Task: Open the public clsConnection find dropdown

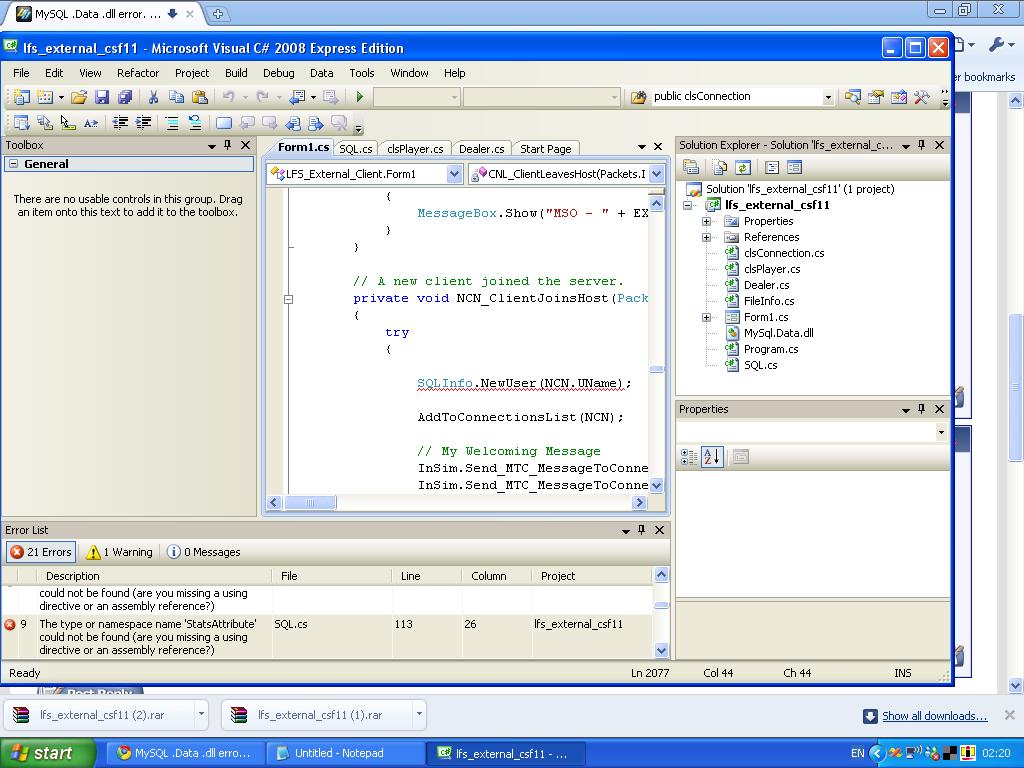Action: (828, 97)
